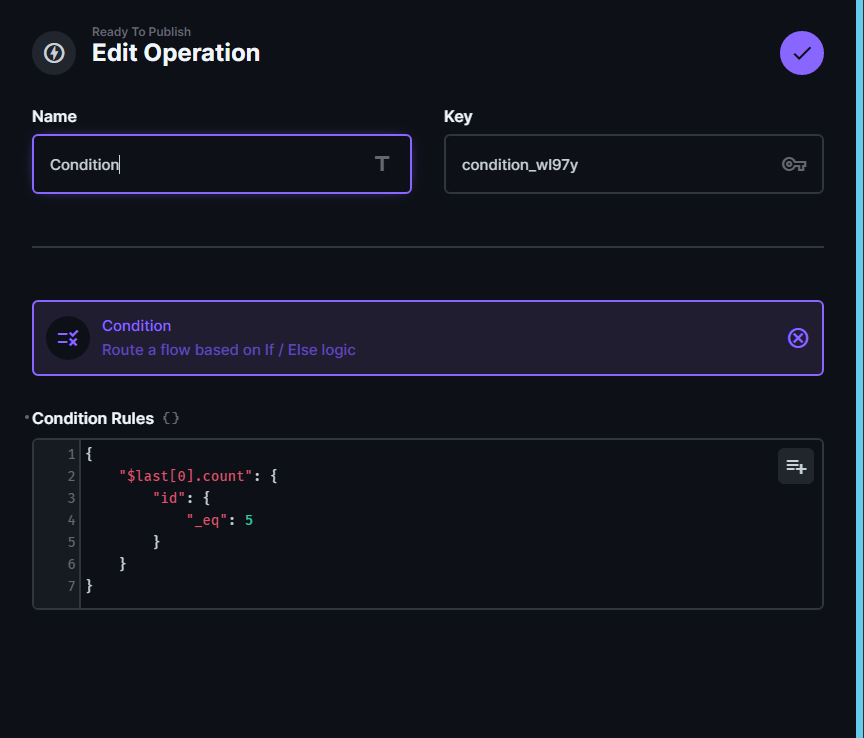864x738 pixels.
Task: Click line number 4 in the editor gutter
Action: tap(70, 520)
